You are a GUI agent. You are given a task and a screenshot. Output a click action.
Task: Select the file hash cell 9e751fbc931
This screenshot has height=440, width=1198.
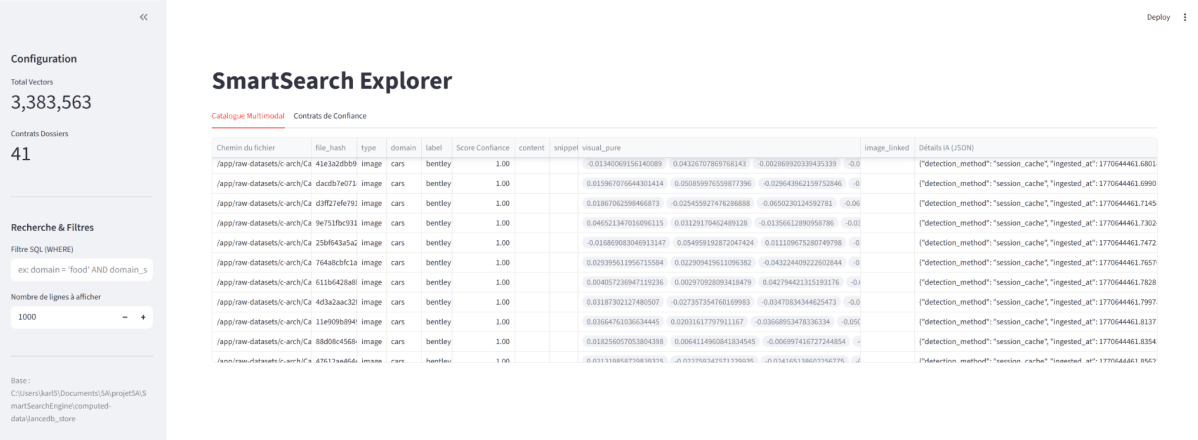[333, 223]
